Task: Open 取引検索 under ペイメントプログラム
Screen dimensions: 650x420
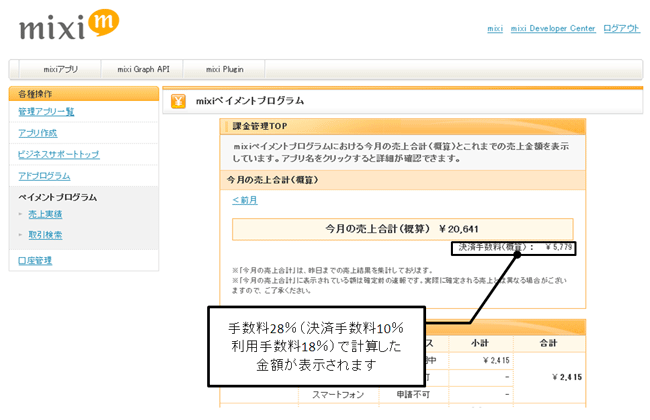Action: click(x=45, y=235)
